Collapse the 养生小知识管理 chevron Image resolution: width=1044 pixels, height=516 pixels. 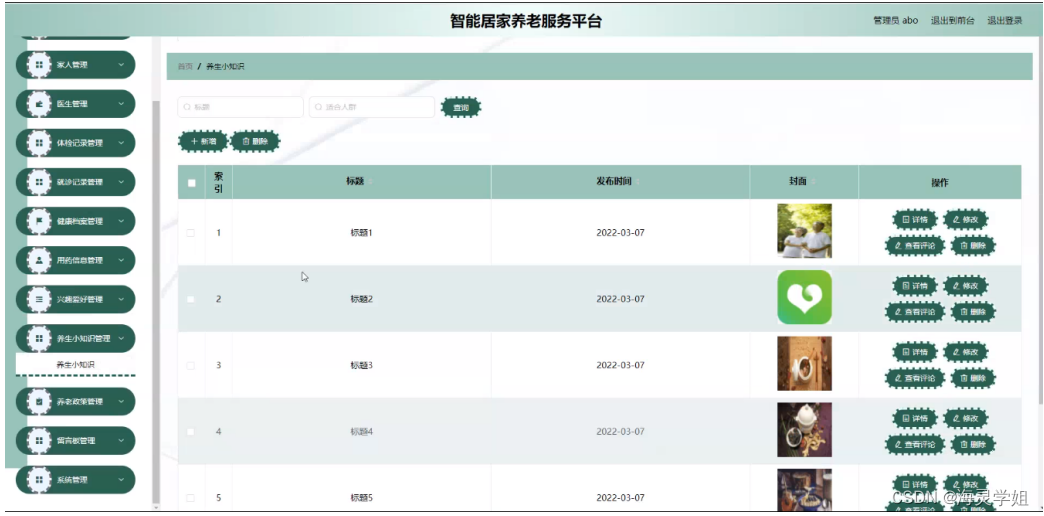tap(121, 338)
